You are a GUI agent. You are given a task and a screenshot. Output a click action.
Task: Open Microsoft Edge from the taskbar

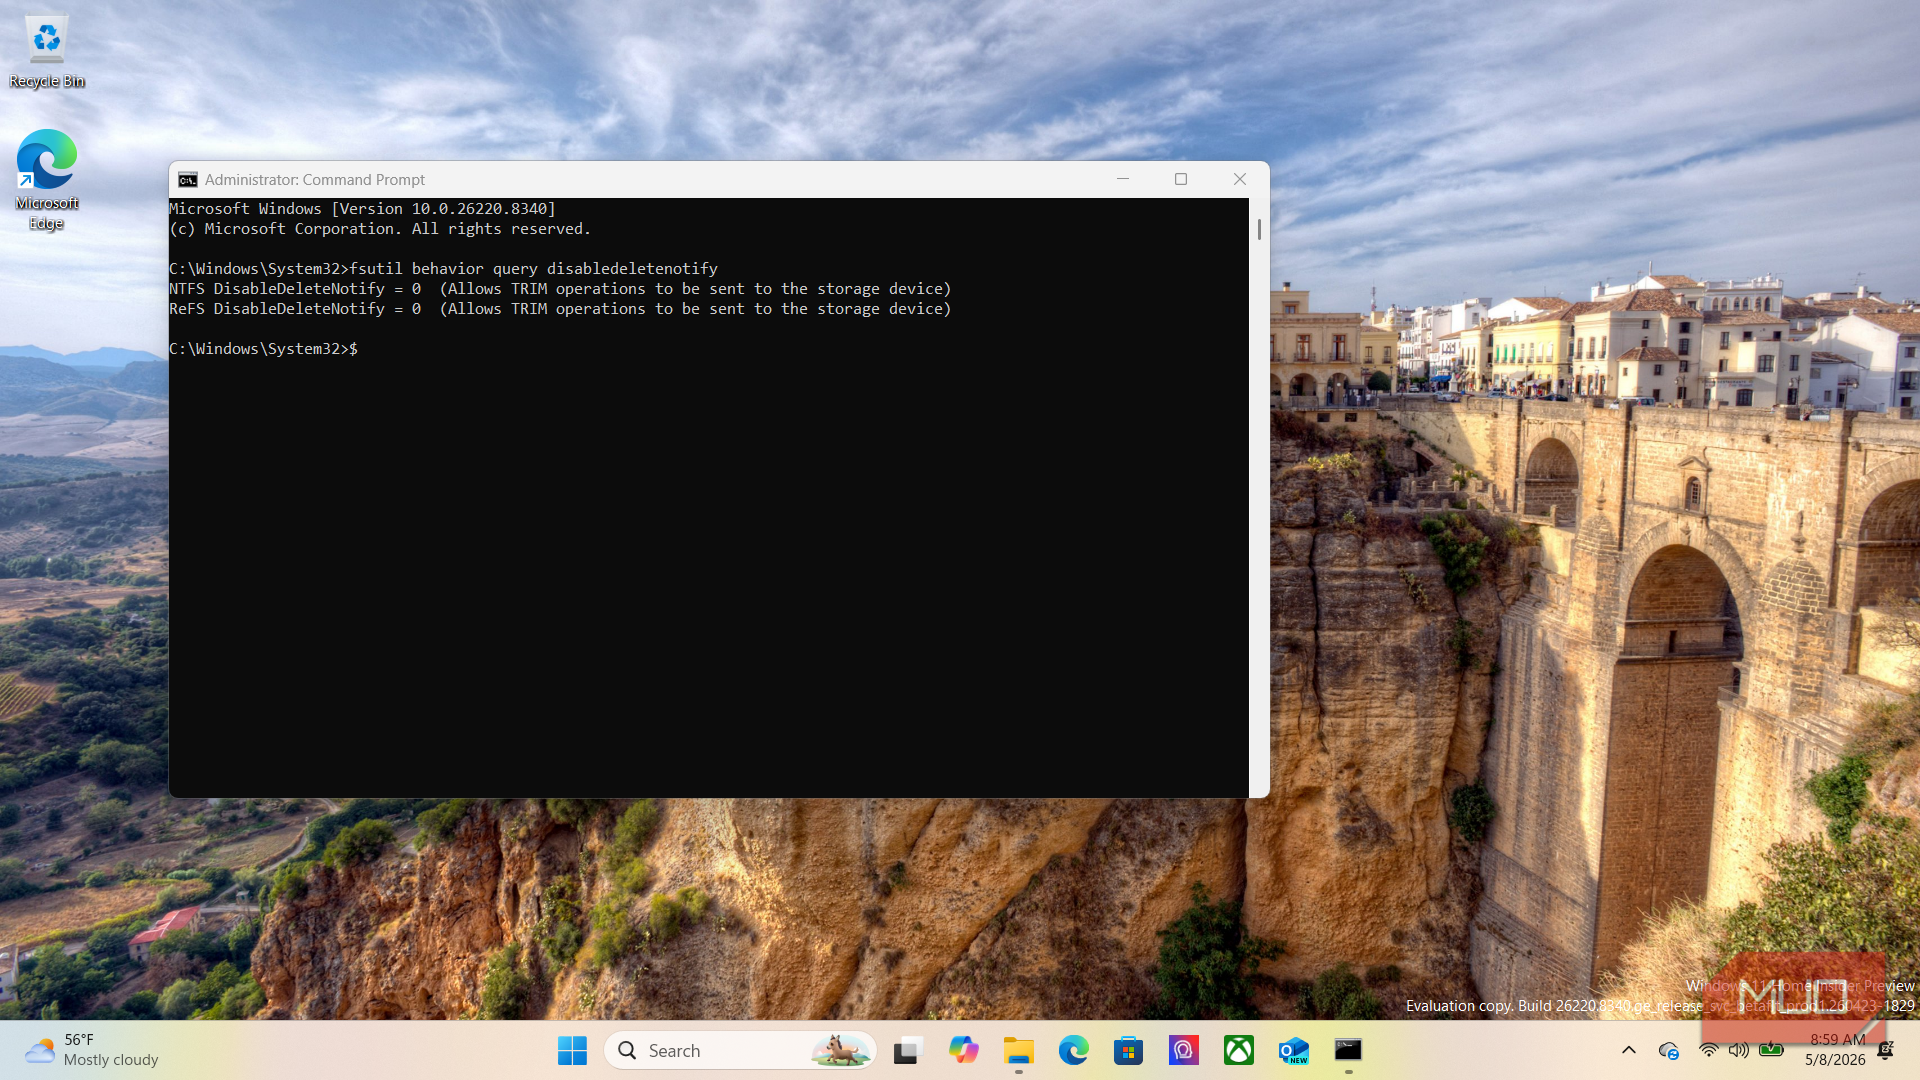pyautogui.click(x=1073, y=1050)
